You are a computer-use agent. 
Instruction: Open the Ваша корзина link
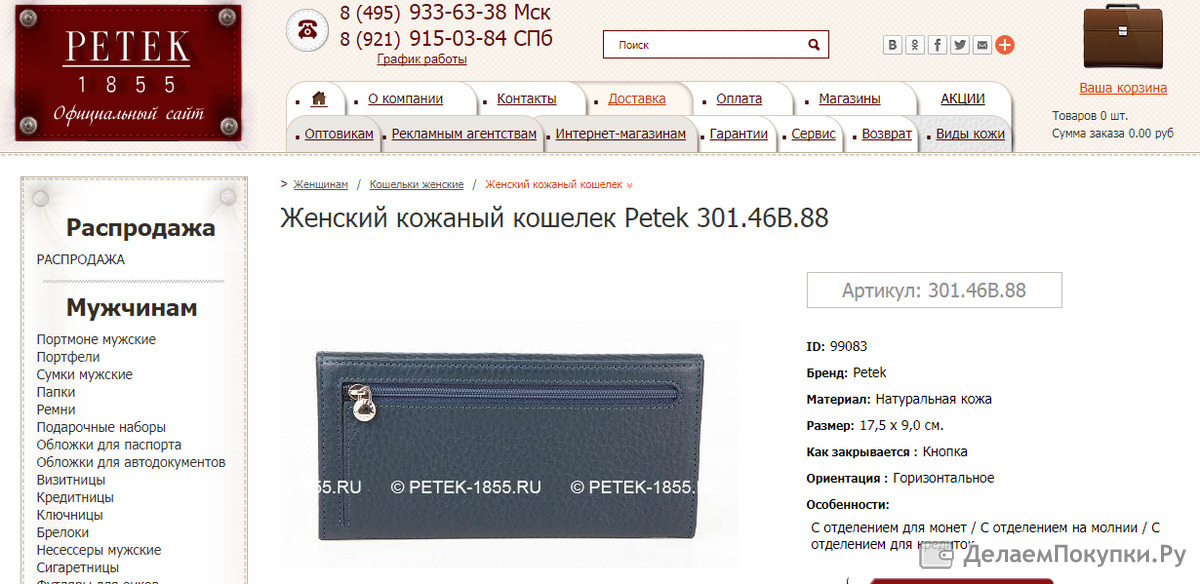pos(1123,88)
